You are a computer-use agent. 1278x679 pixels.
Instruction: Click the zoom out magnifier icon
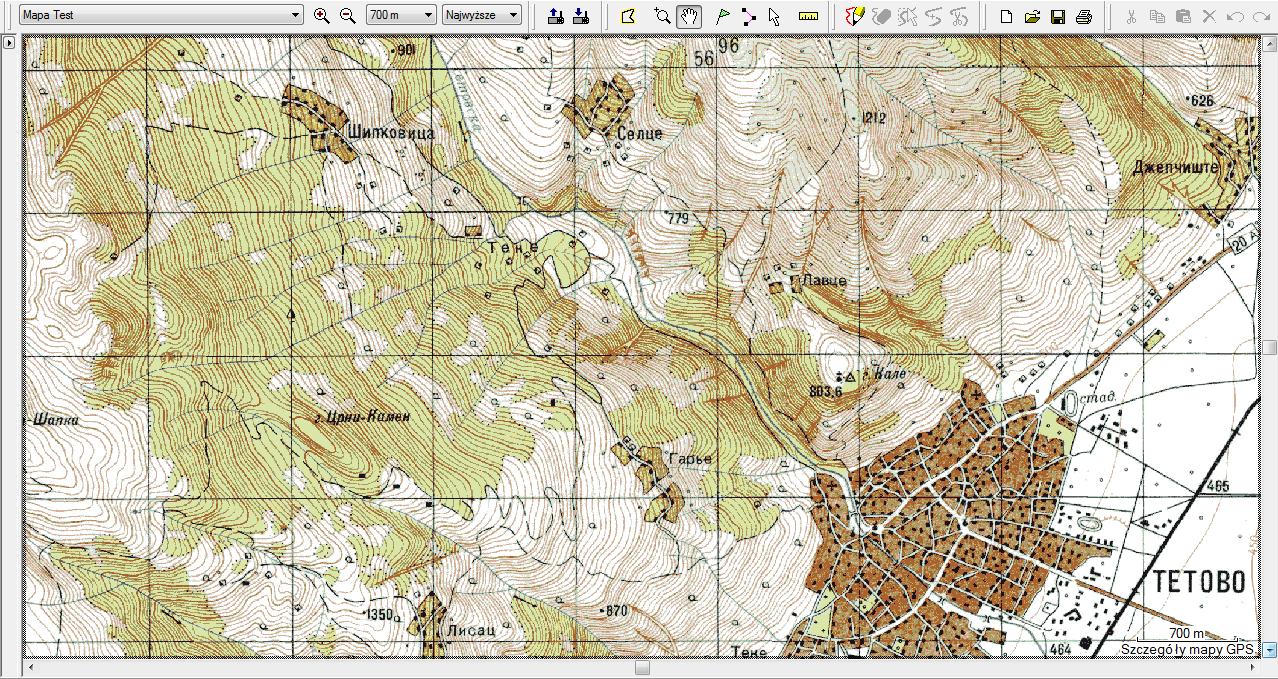347,15
